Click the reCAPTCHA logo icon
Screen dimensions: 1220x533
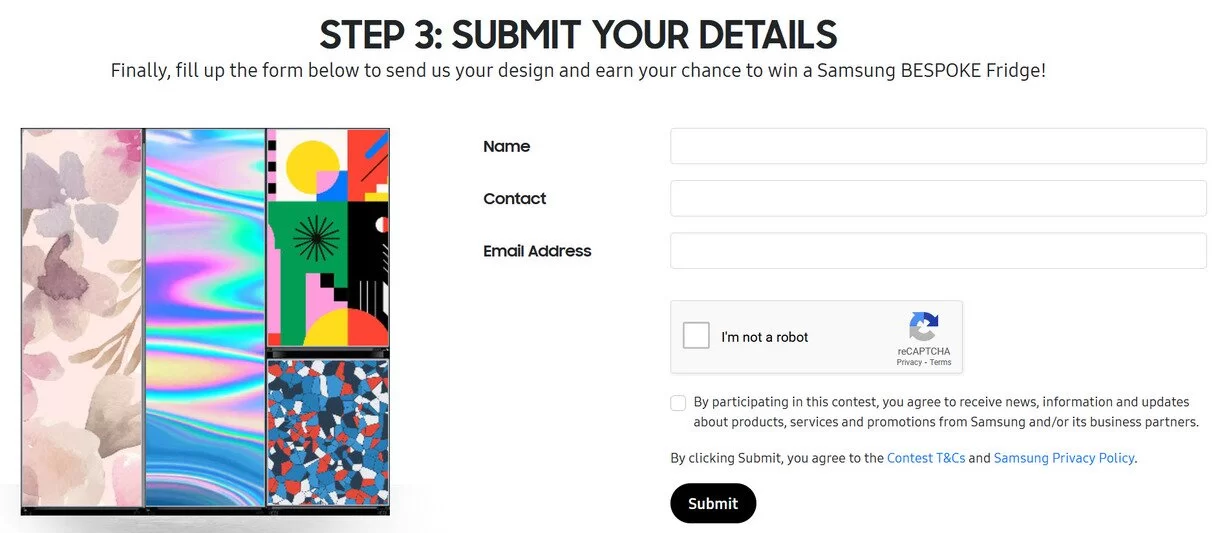tap(924, 326)
